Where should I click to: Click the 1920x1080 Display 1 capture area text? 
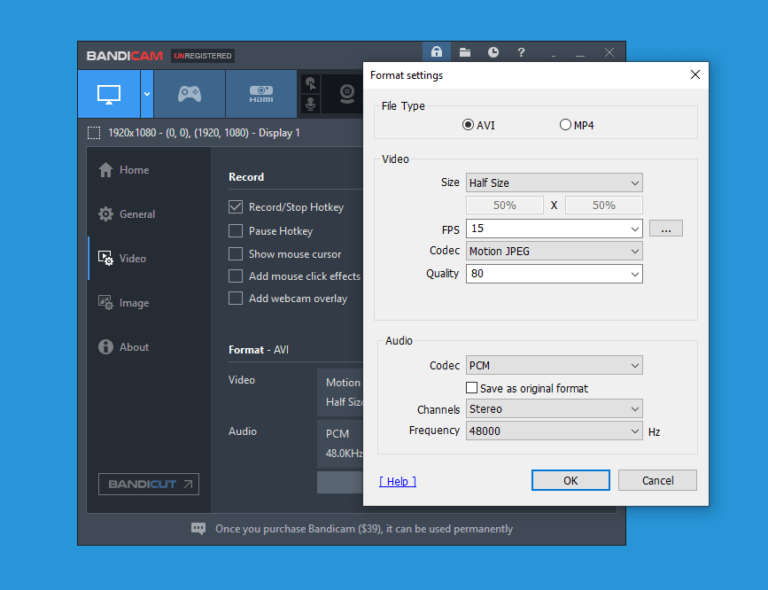(x=204, y=133)
